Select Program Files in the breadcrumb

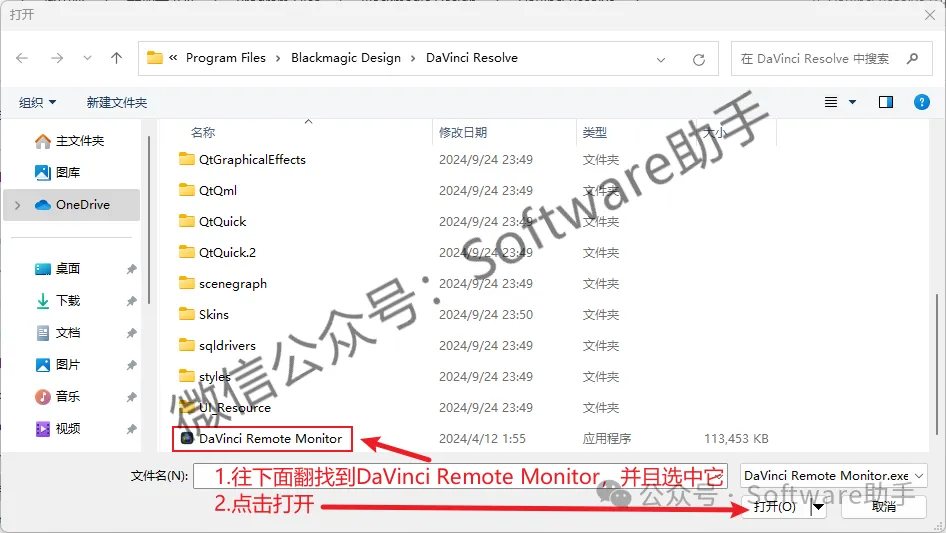point(226,58)
